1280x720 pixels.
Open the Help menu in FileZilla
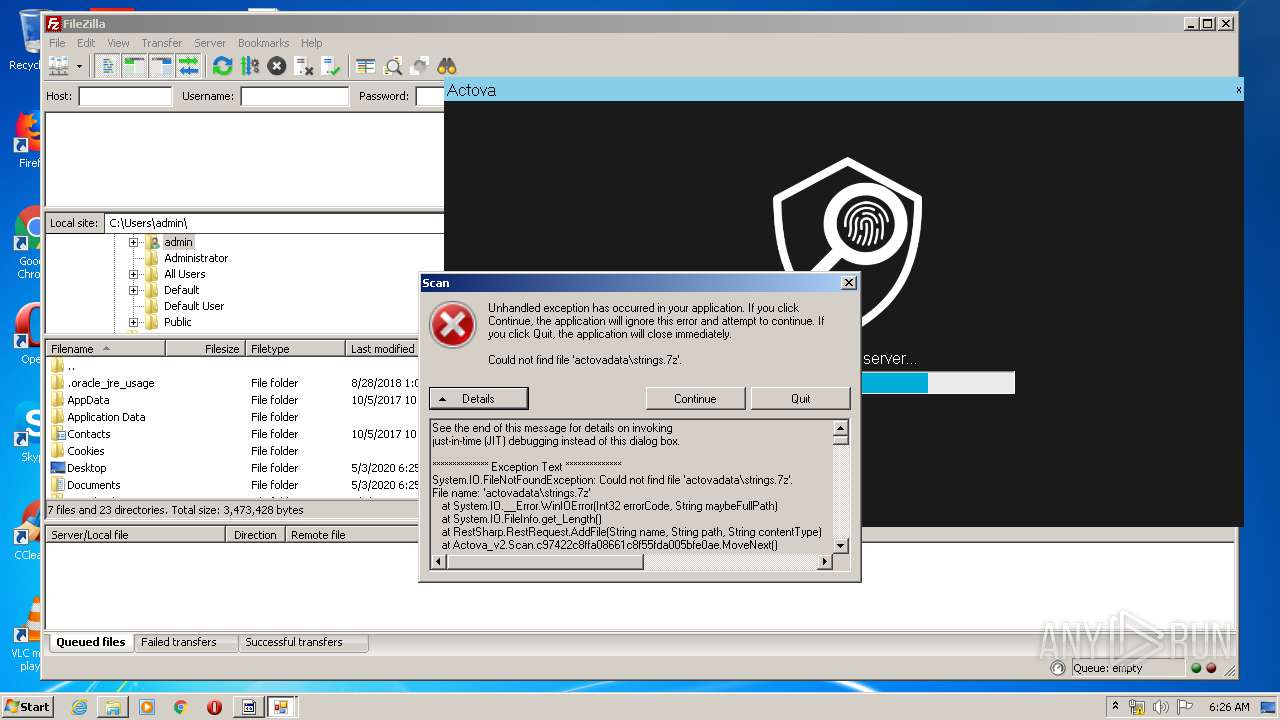(312, 43)
